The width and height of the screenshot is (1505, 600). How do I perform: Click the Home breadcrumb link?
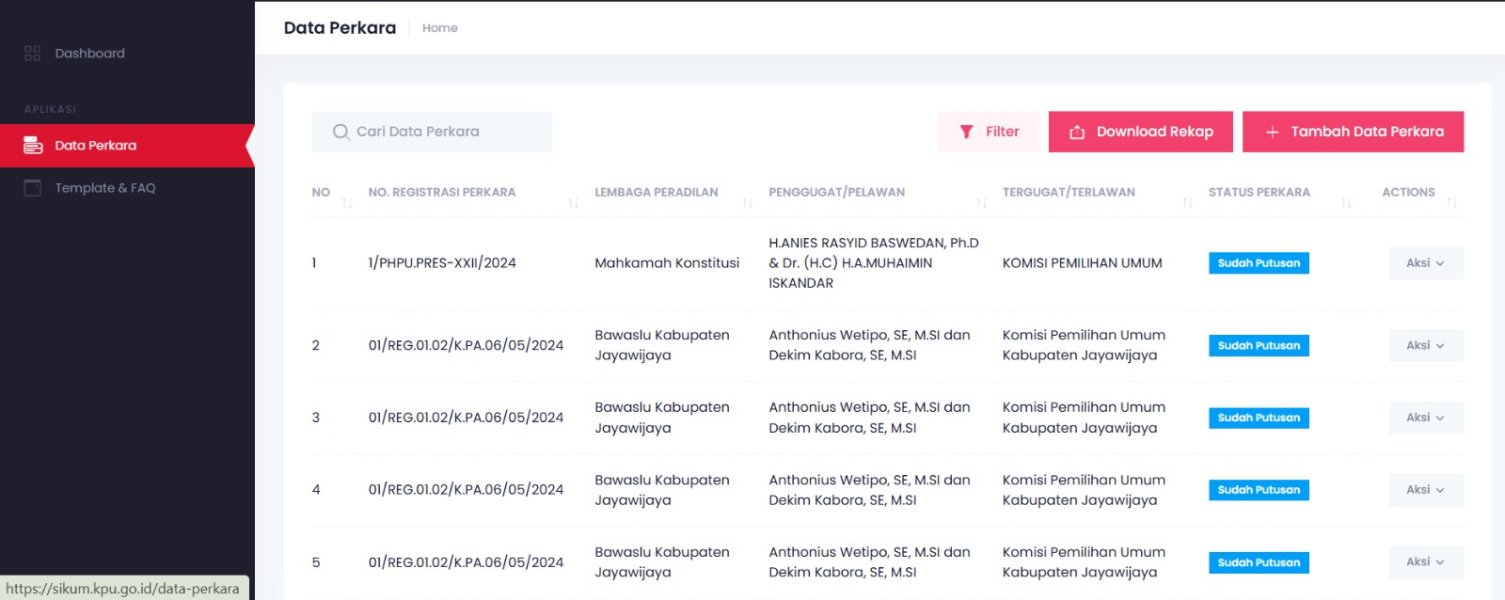[439, 28]
